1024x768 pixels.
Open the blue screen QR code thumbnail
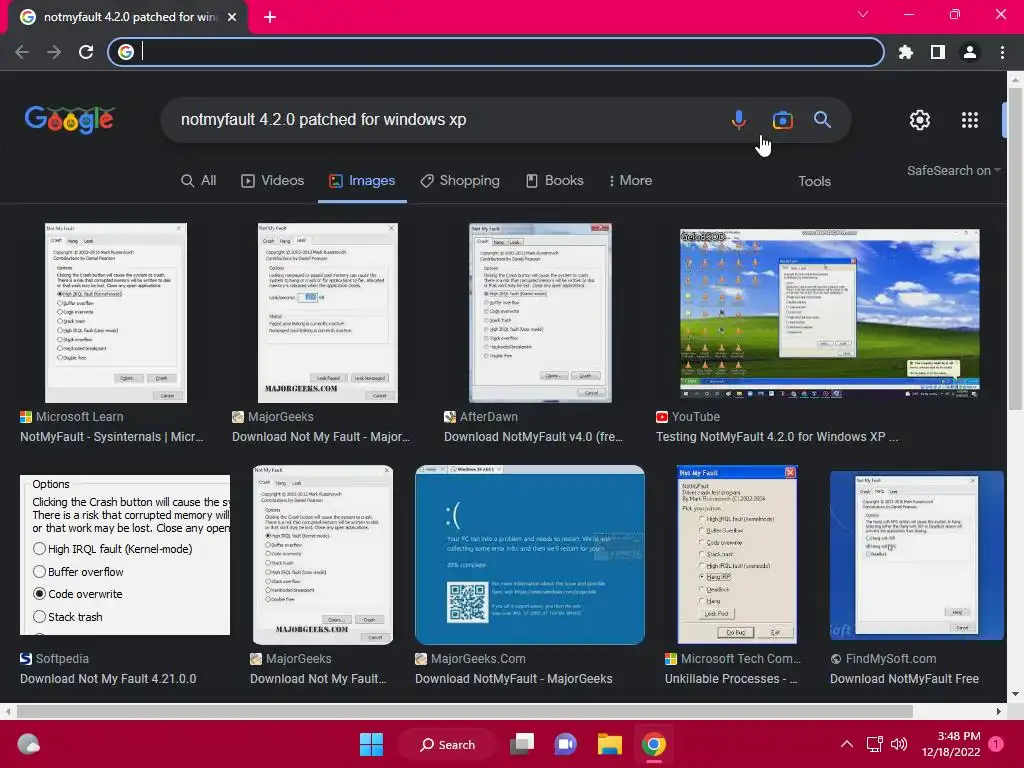[530, 555]
